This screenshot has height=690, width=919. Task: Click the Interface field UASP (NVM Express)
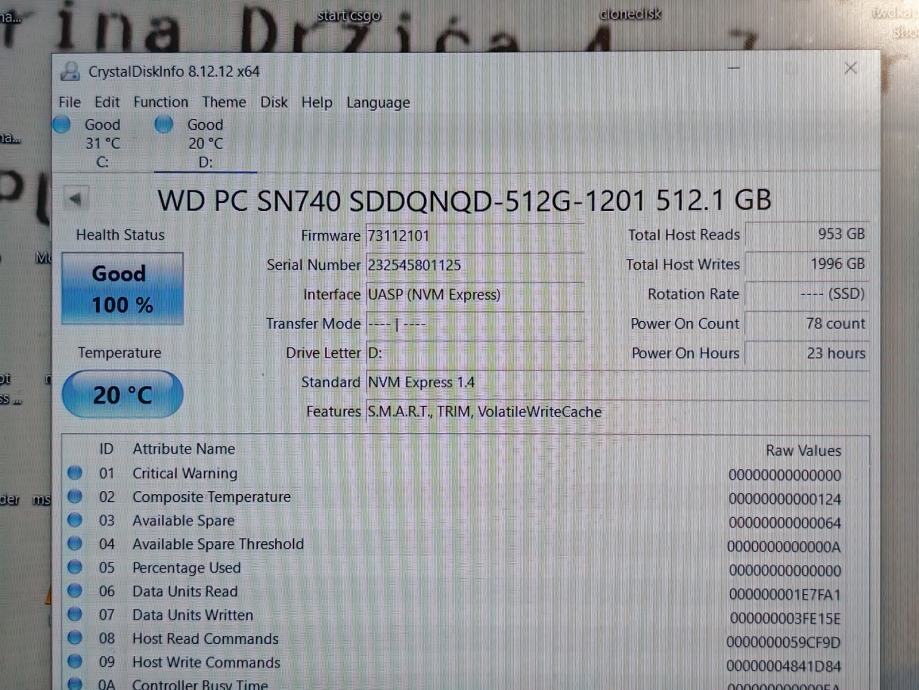coord(474,294)
